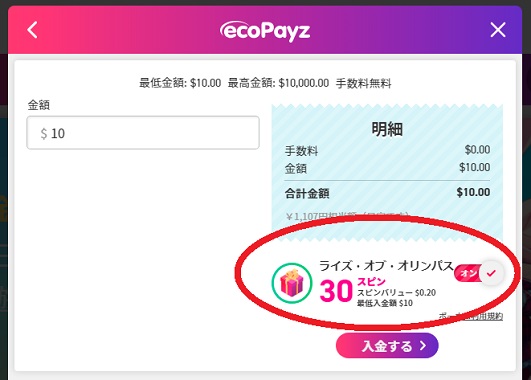This screenshot has width=531, height=380.
Task: Click the pink gift box bonus icon
Action: 292,283
